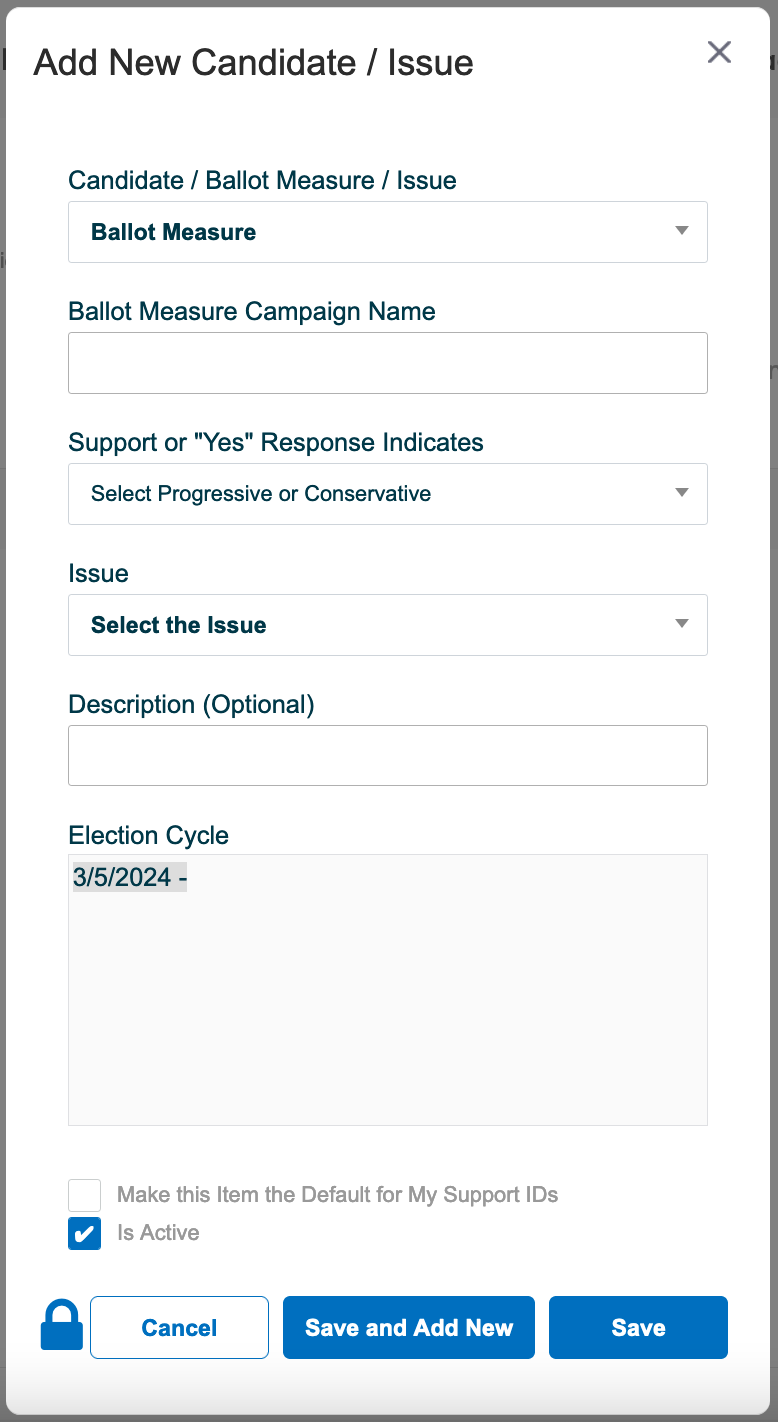The width and height of the screenshot is (778, 1422).
Task: Click the arrow on Ballot Measure combo box
Action: [682, 231]
